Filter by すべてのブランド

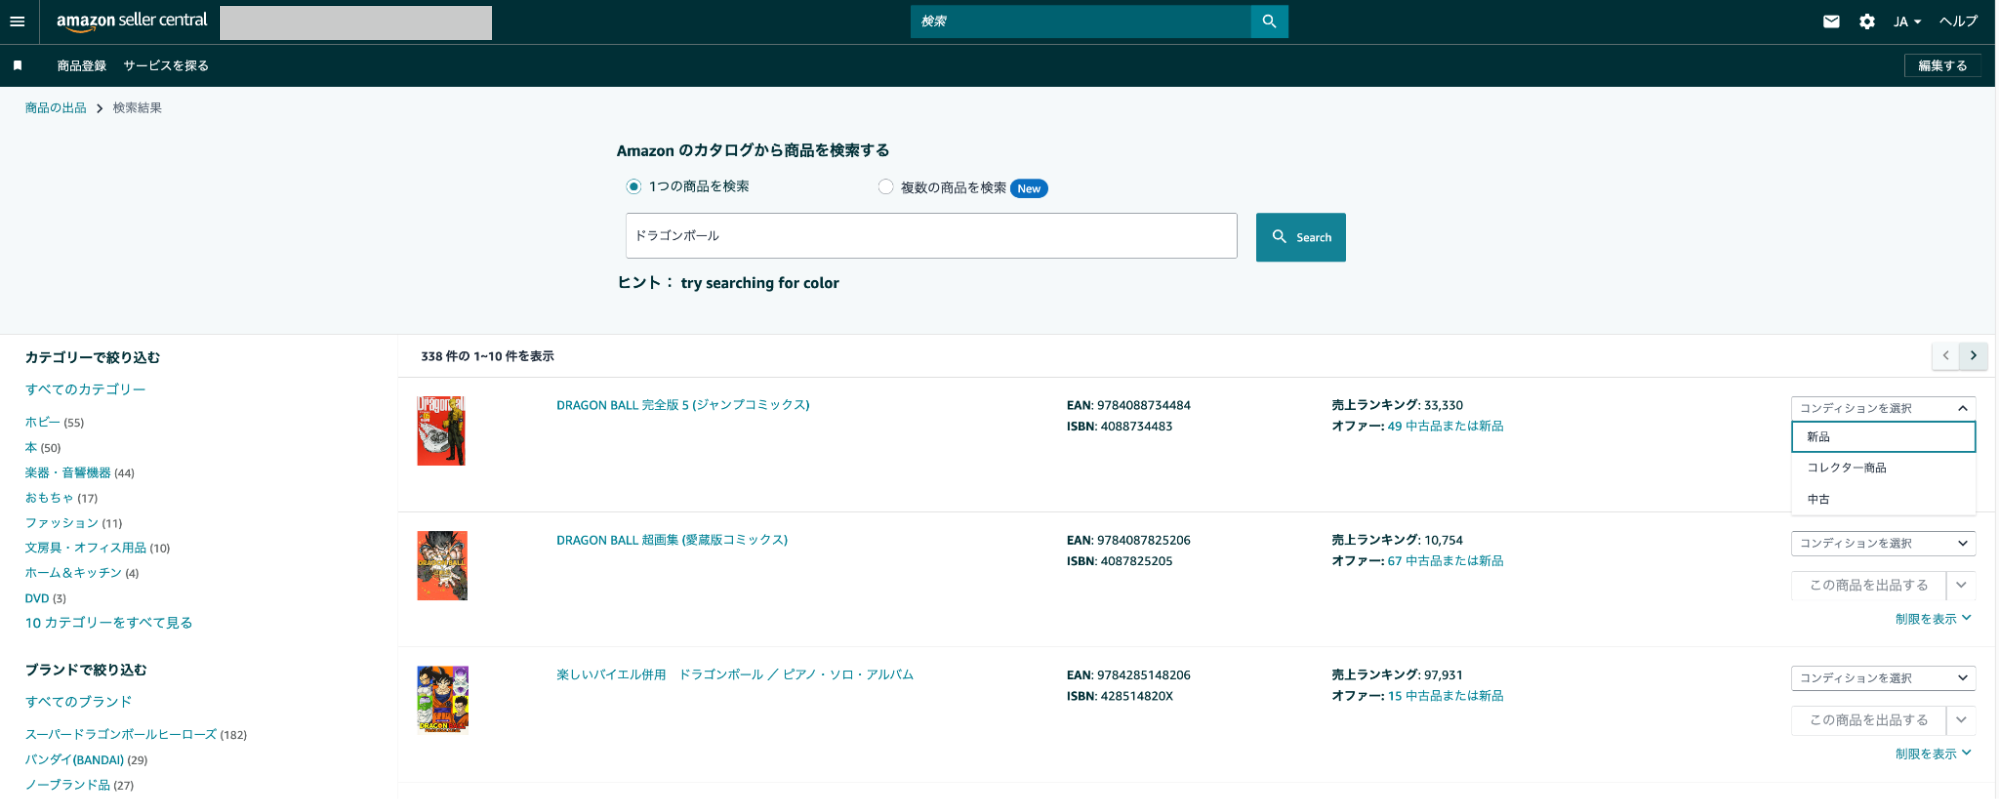point(78,701)
